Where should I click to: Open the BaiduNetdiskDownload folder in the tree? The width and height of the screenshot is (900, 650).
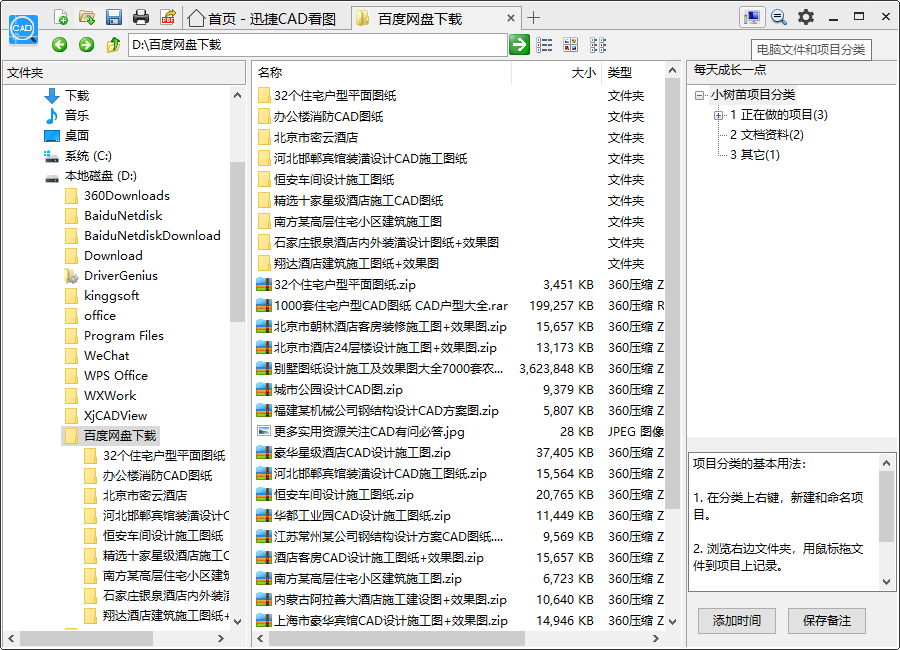tap(152, 235)
